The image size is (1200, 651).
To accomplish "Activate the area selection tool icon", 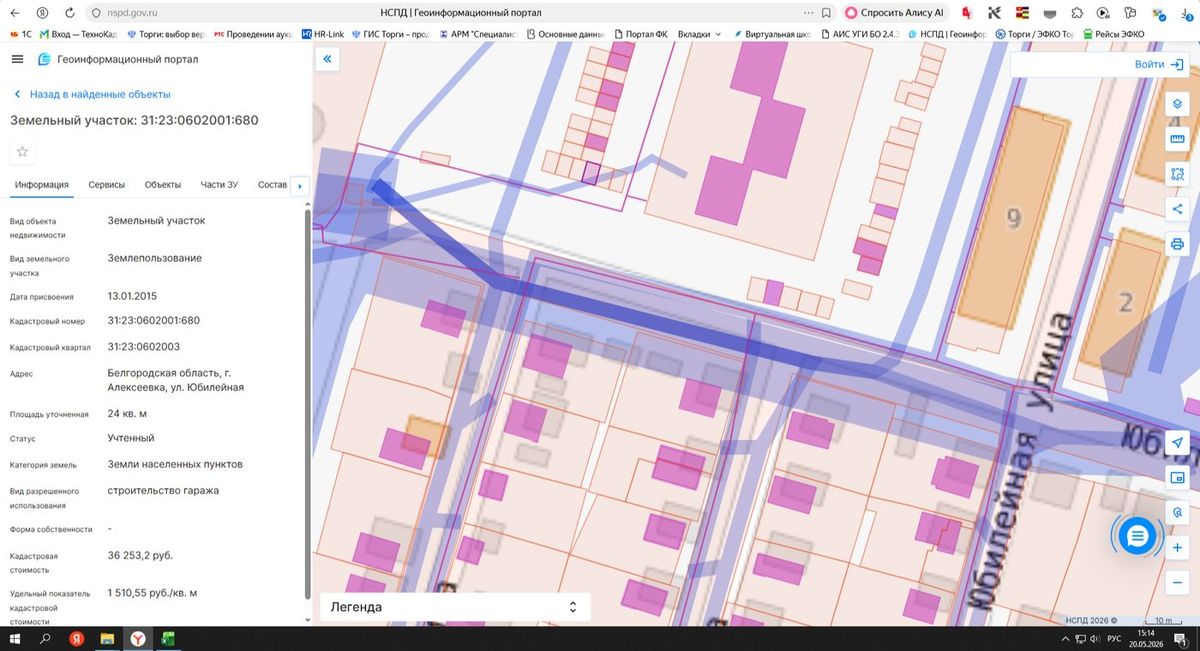I will [1177, 174].
